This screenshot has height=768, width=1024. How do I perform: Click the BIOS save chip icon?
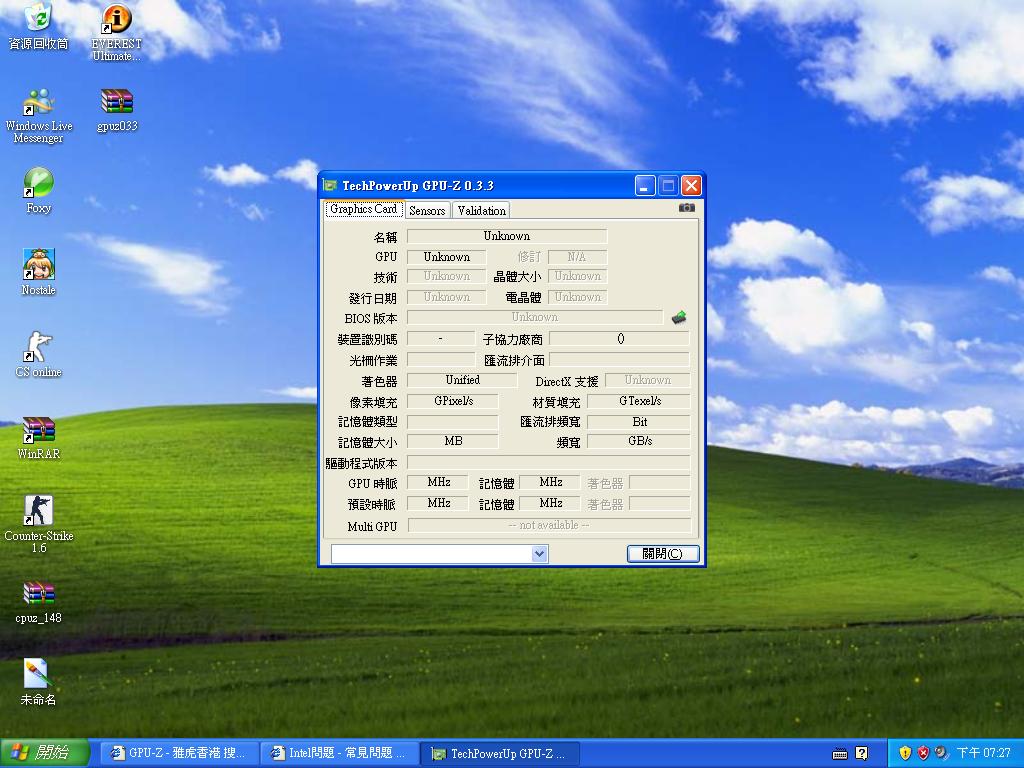[x=679, y=317]
